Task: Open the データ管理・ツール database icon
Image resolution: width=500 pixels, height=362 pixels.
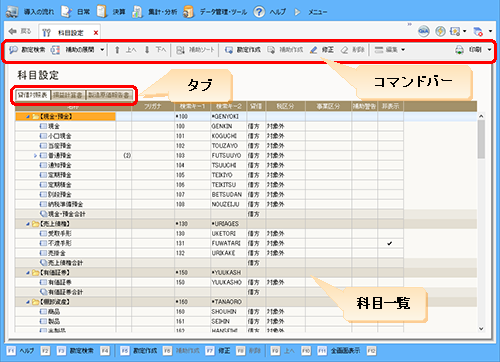Action: (x=188, y=12)
